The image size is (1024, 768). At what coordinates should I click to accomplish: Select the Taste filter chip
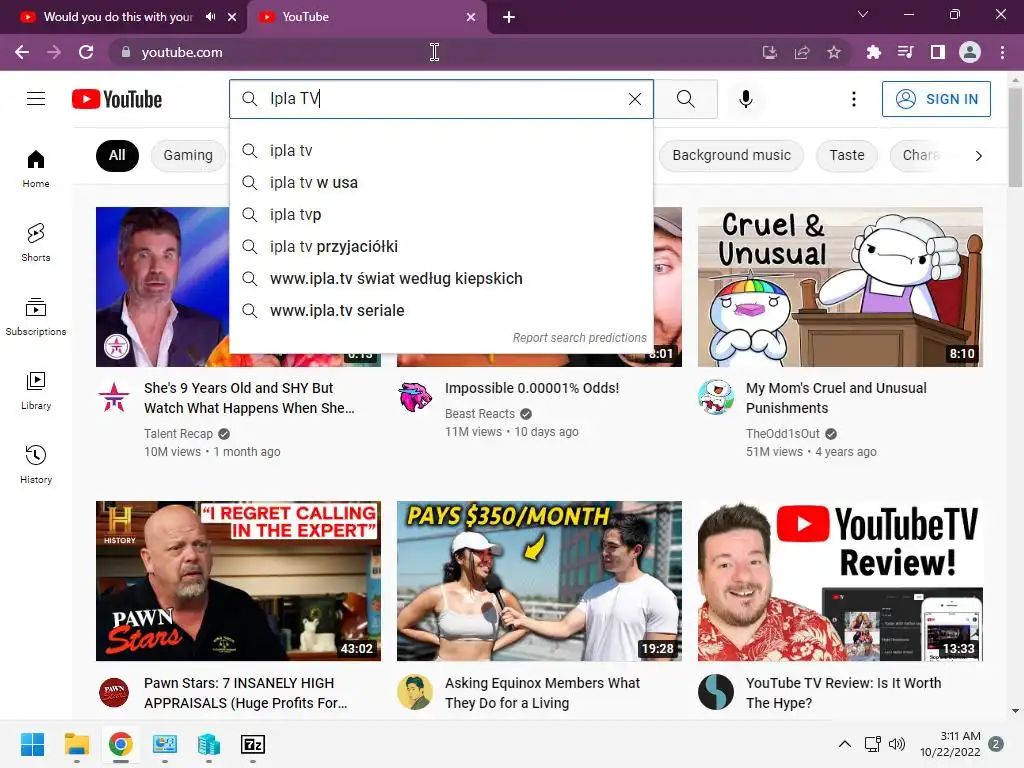846,155
